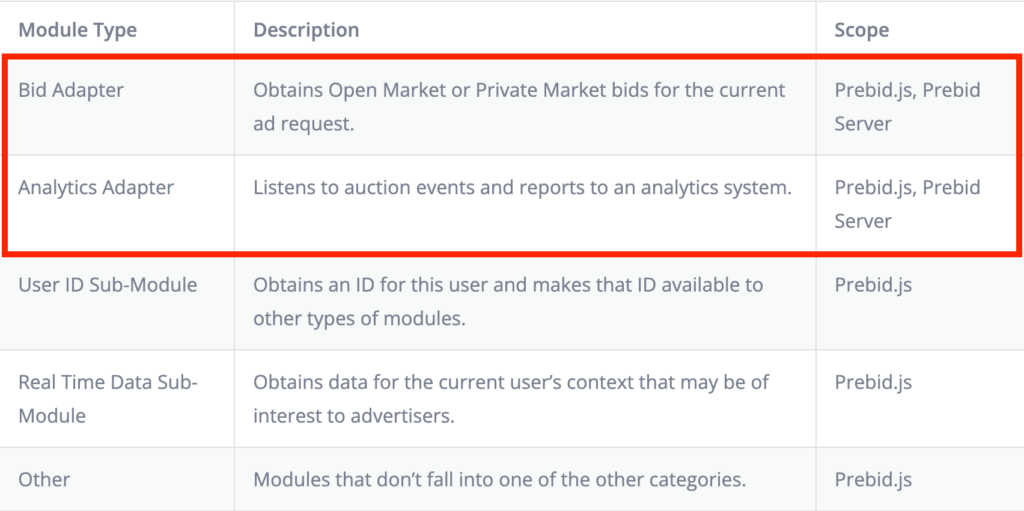The image size is (1024, 511).
Task: Click the Module Type column header
Action: (78, 30)
